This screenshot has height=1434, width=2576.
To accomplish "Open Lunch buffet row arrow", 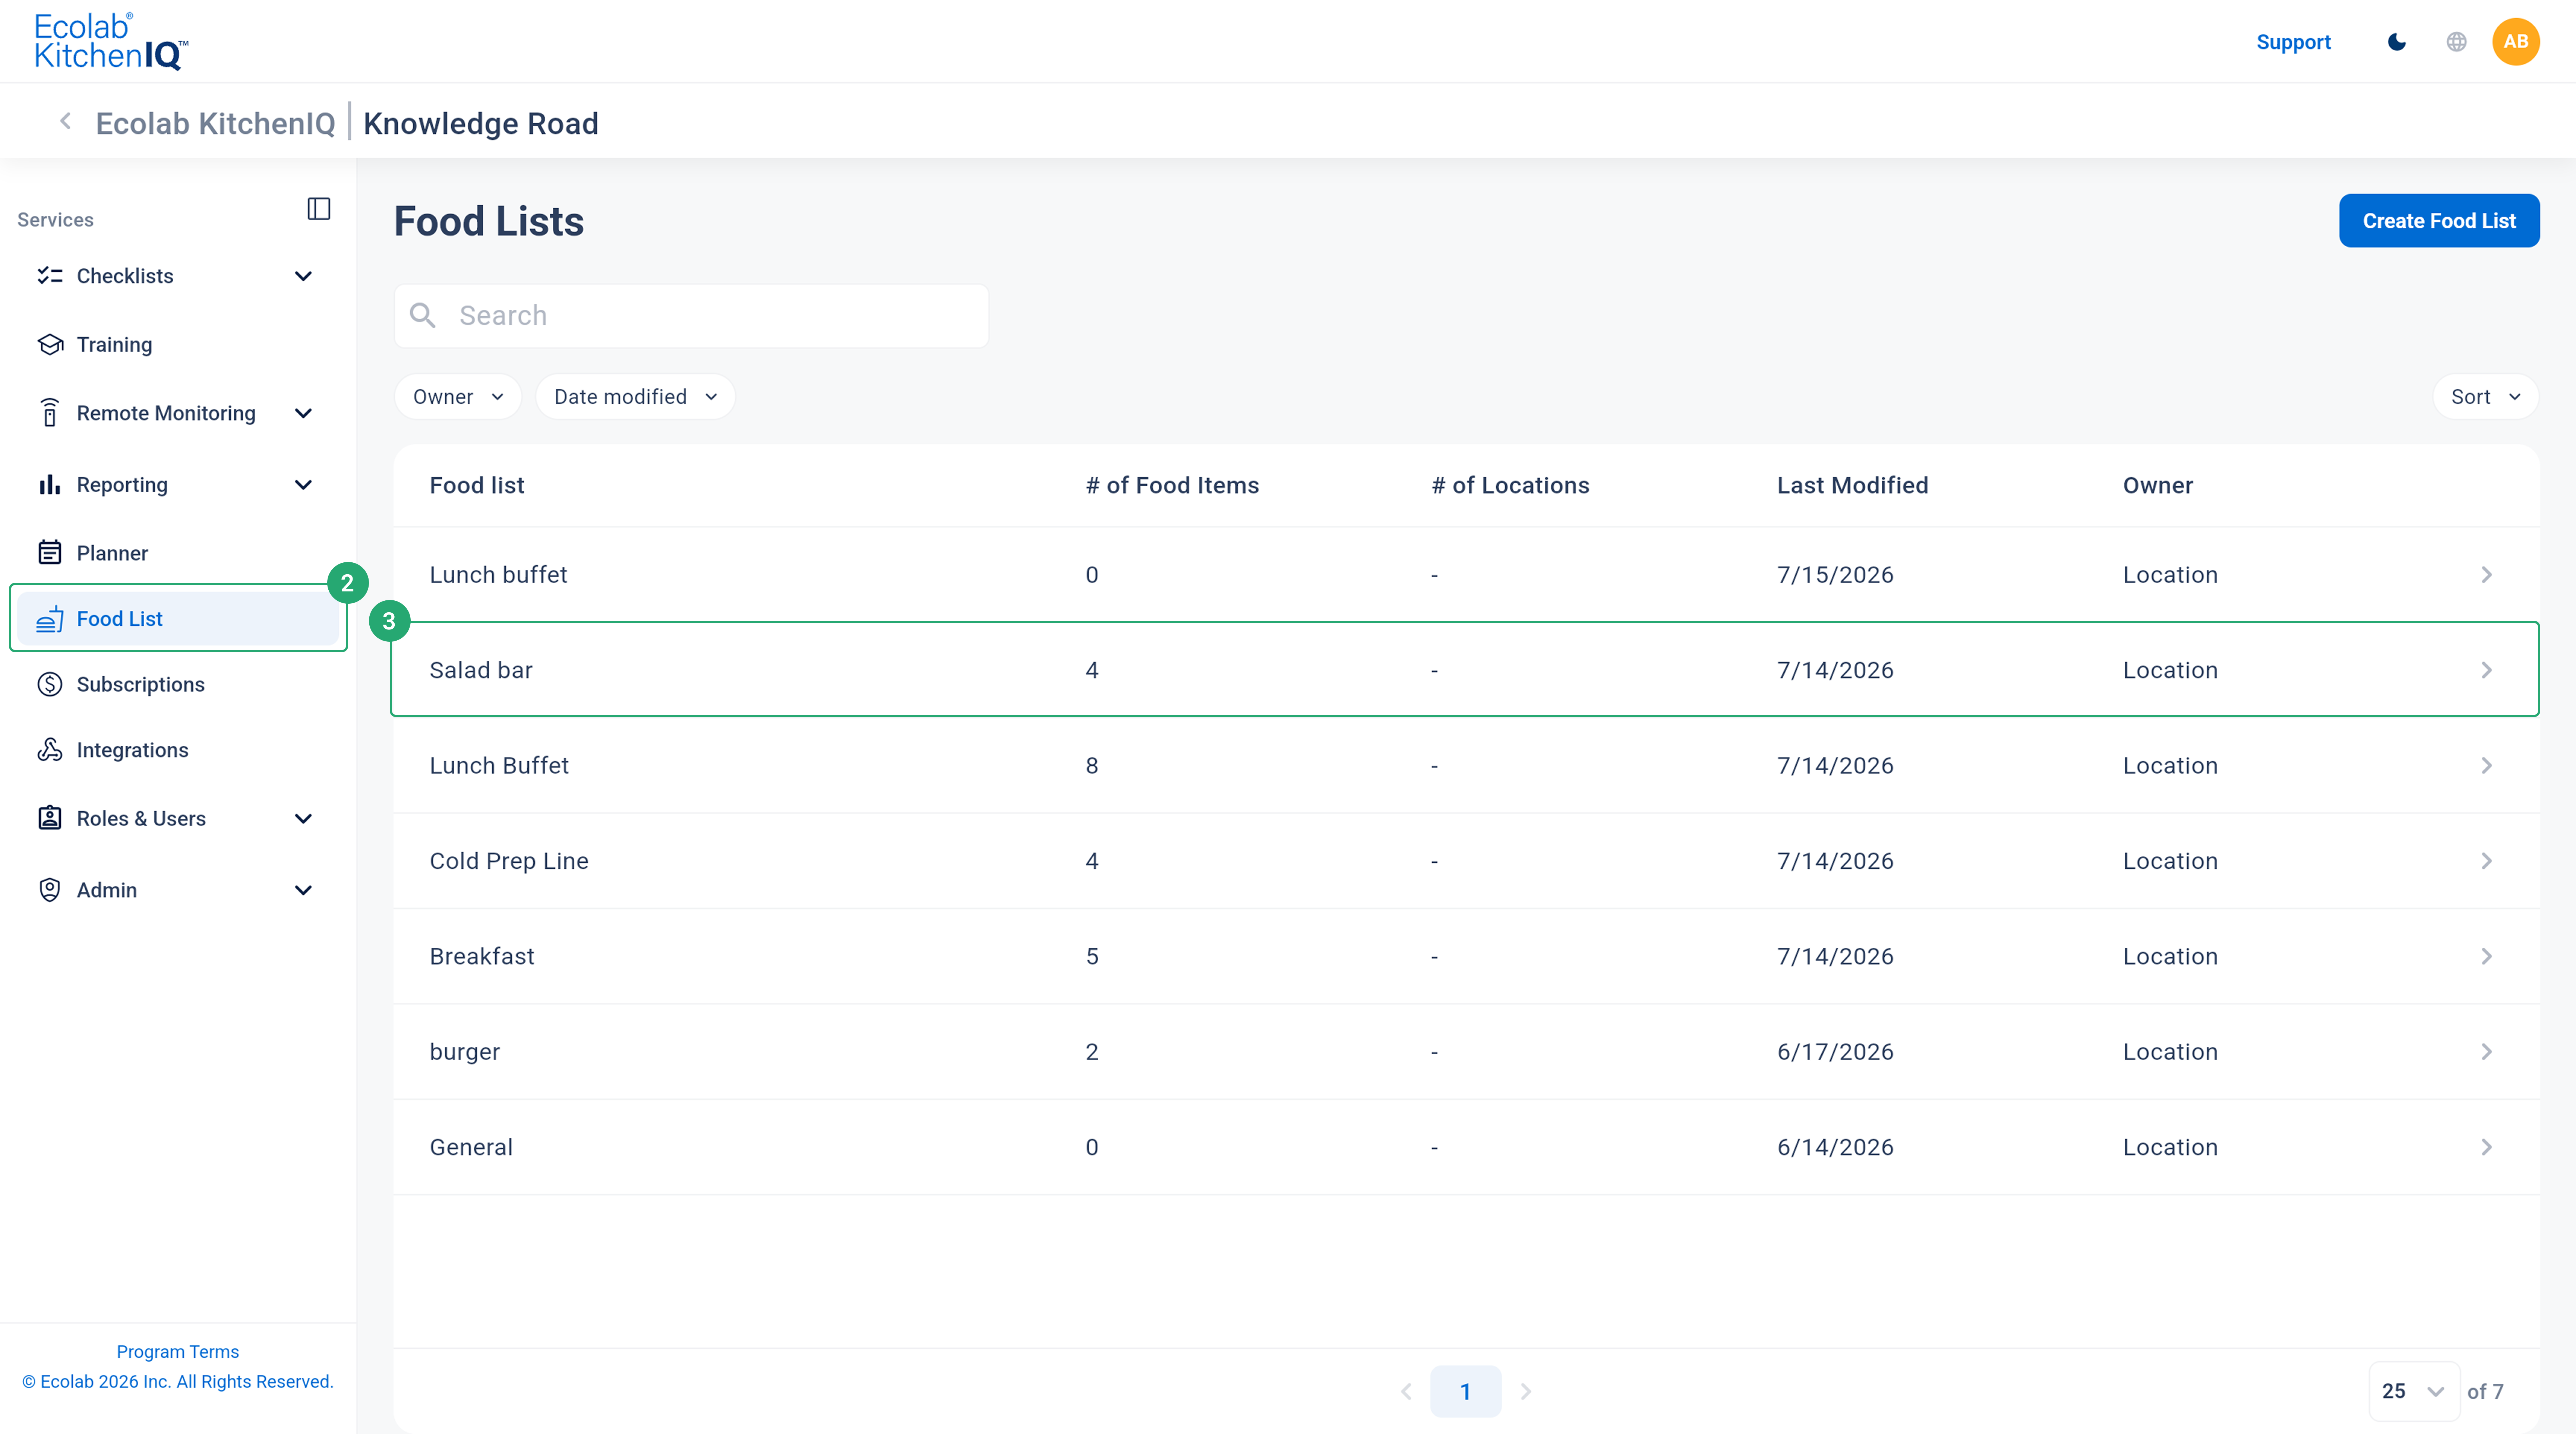I will [x=2486, y=575].
